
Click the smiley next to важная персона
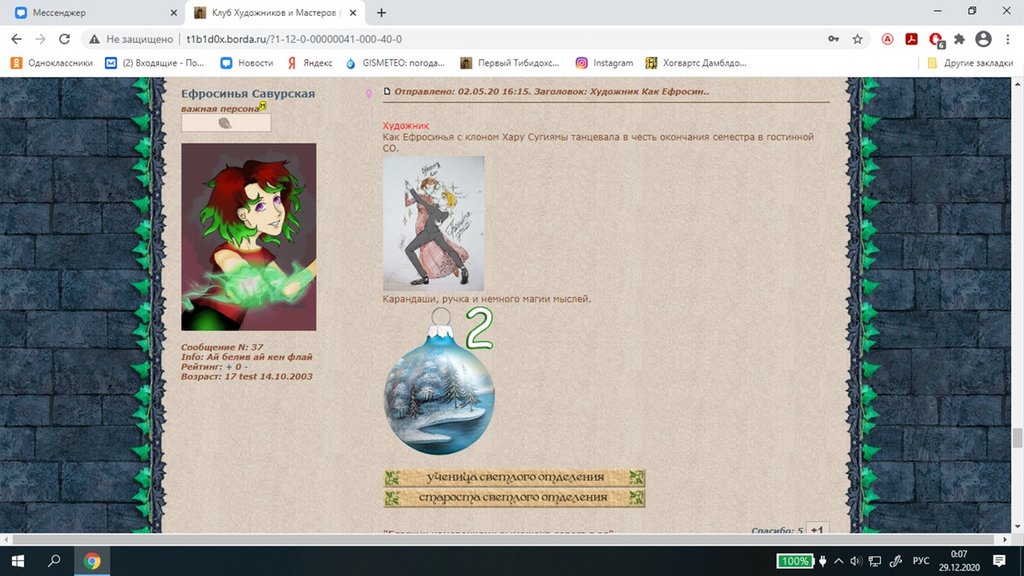[x=263, y=105]
